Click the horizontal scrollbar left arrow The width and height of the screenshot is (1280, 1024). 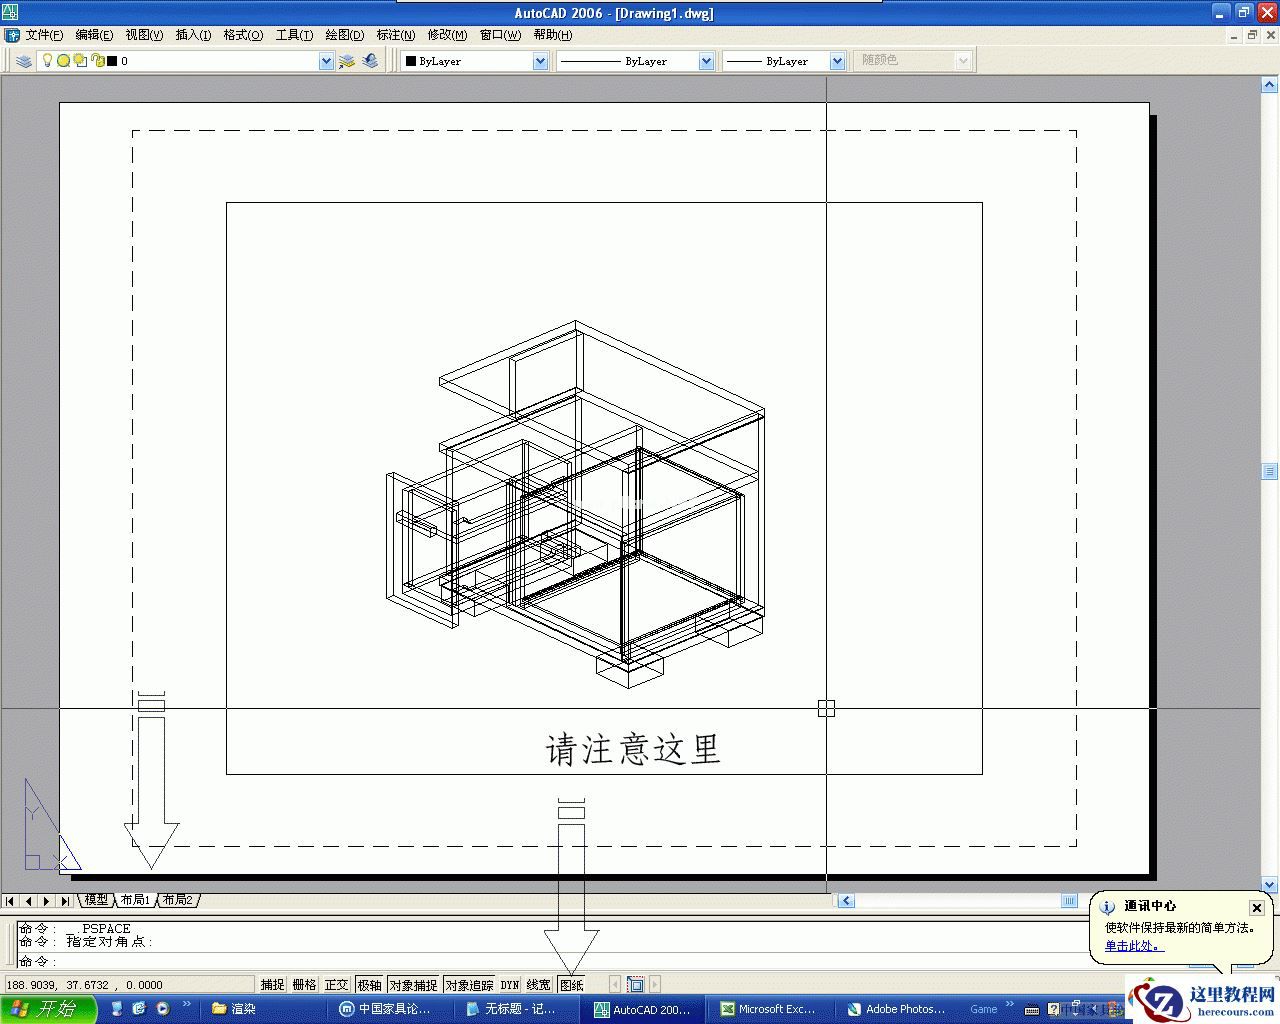pos(846,901)
